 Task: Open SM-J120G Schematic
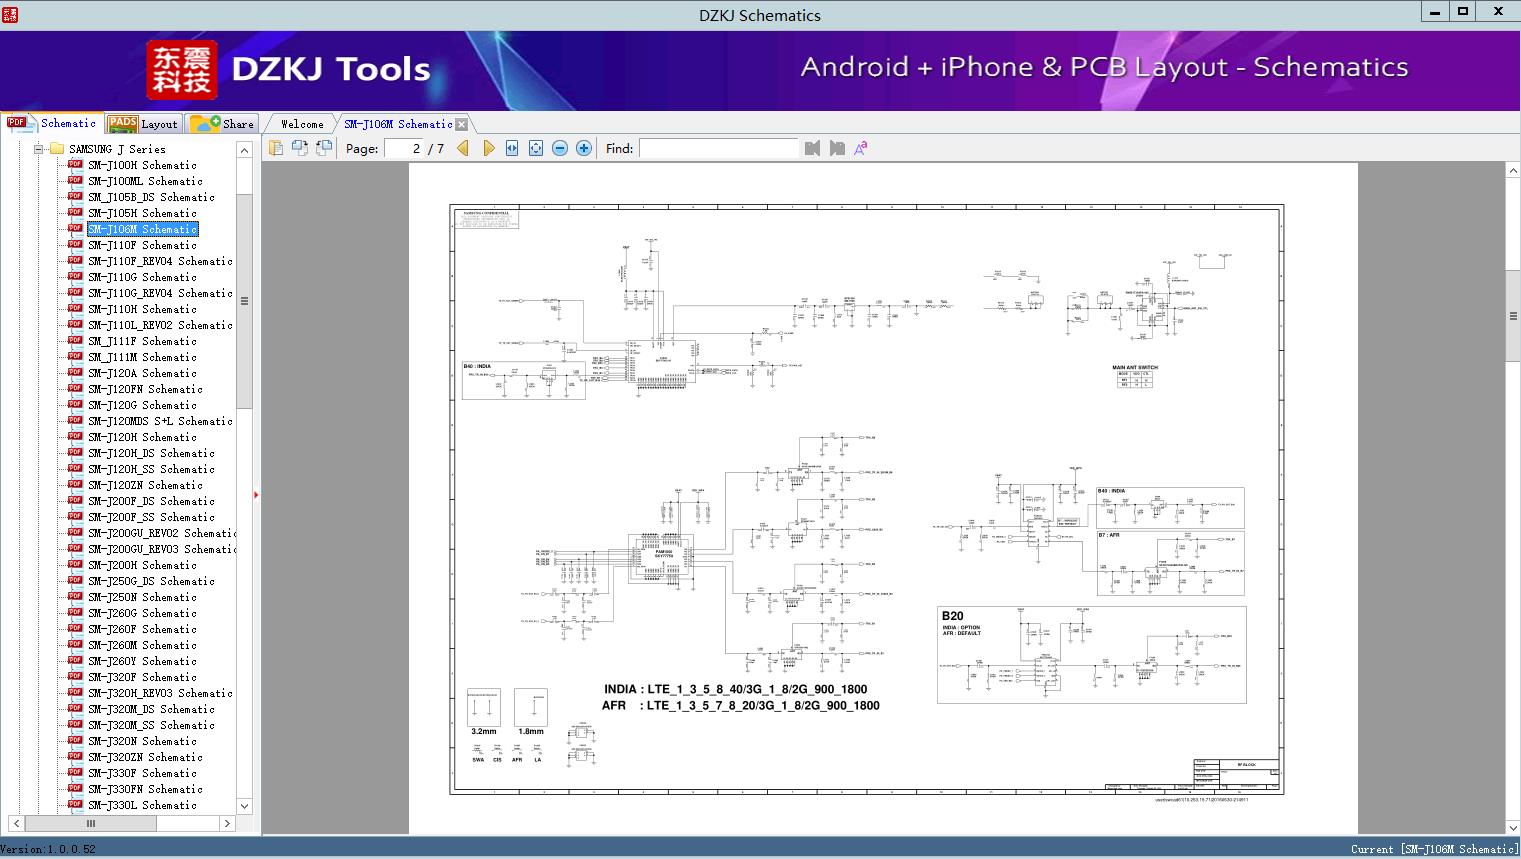click(142, 405)
